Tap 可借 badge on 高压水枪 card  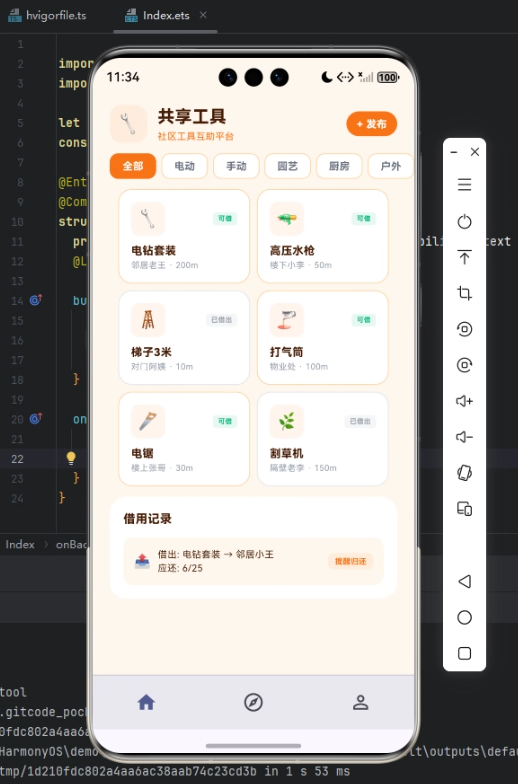pyautogui.click(x=364, y=218)
